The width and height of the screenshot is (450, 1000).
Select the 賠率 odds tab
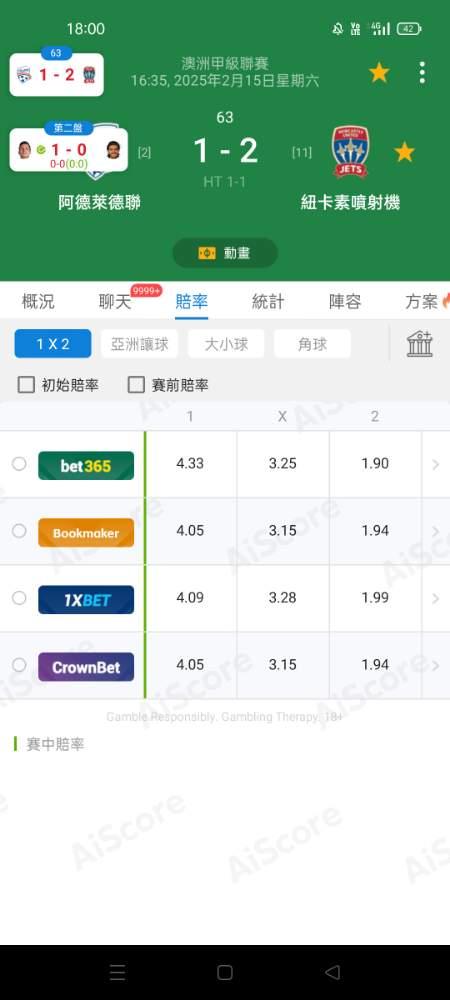(191, 302)
